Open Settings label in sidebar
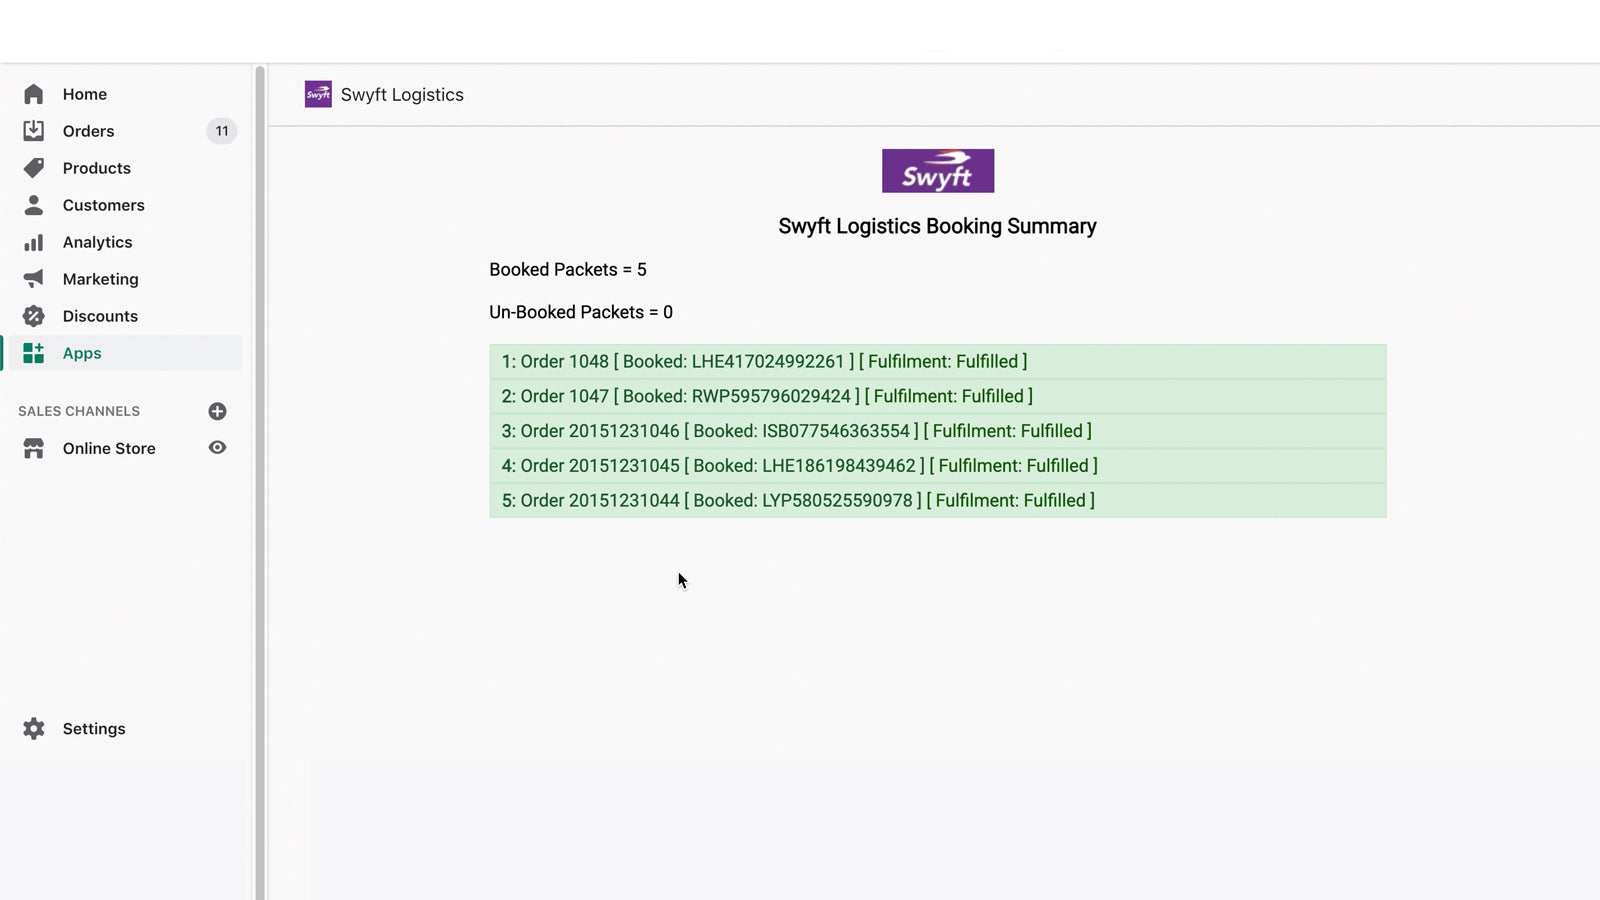This screenshot has height=900, width=1600. coord(94,729)
